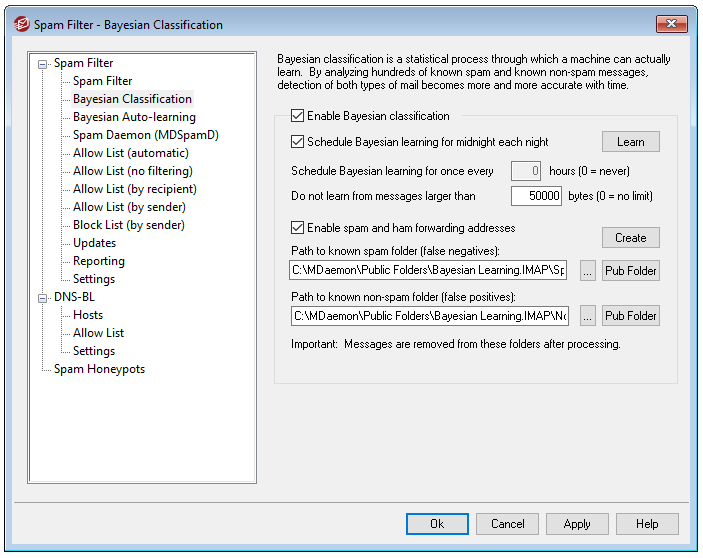Click the Create button for forwarding addresses
703x558 pixels.
[x=630, y=238]
